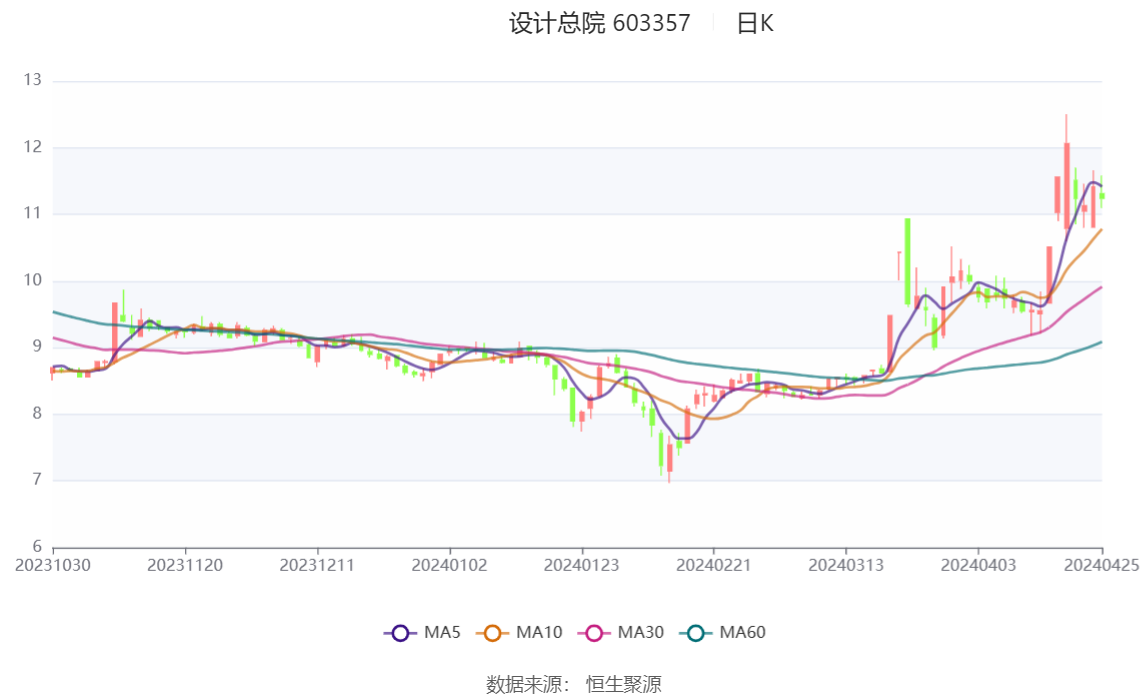Hide the MA5 line via its label
The height and width of the screenshot is (699, 1148).
[x=442, y=632]
